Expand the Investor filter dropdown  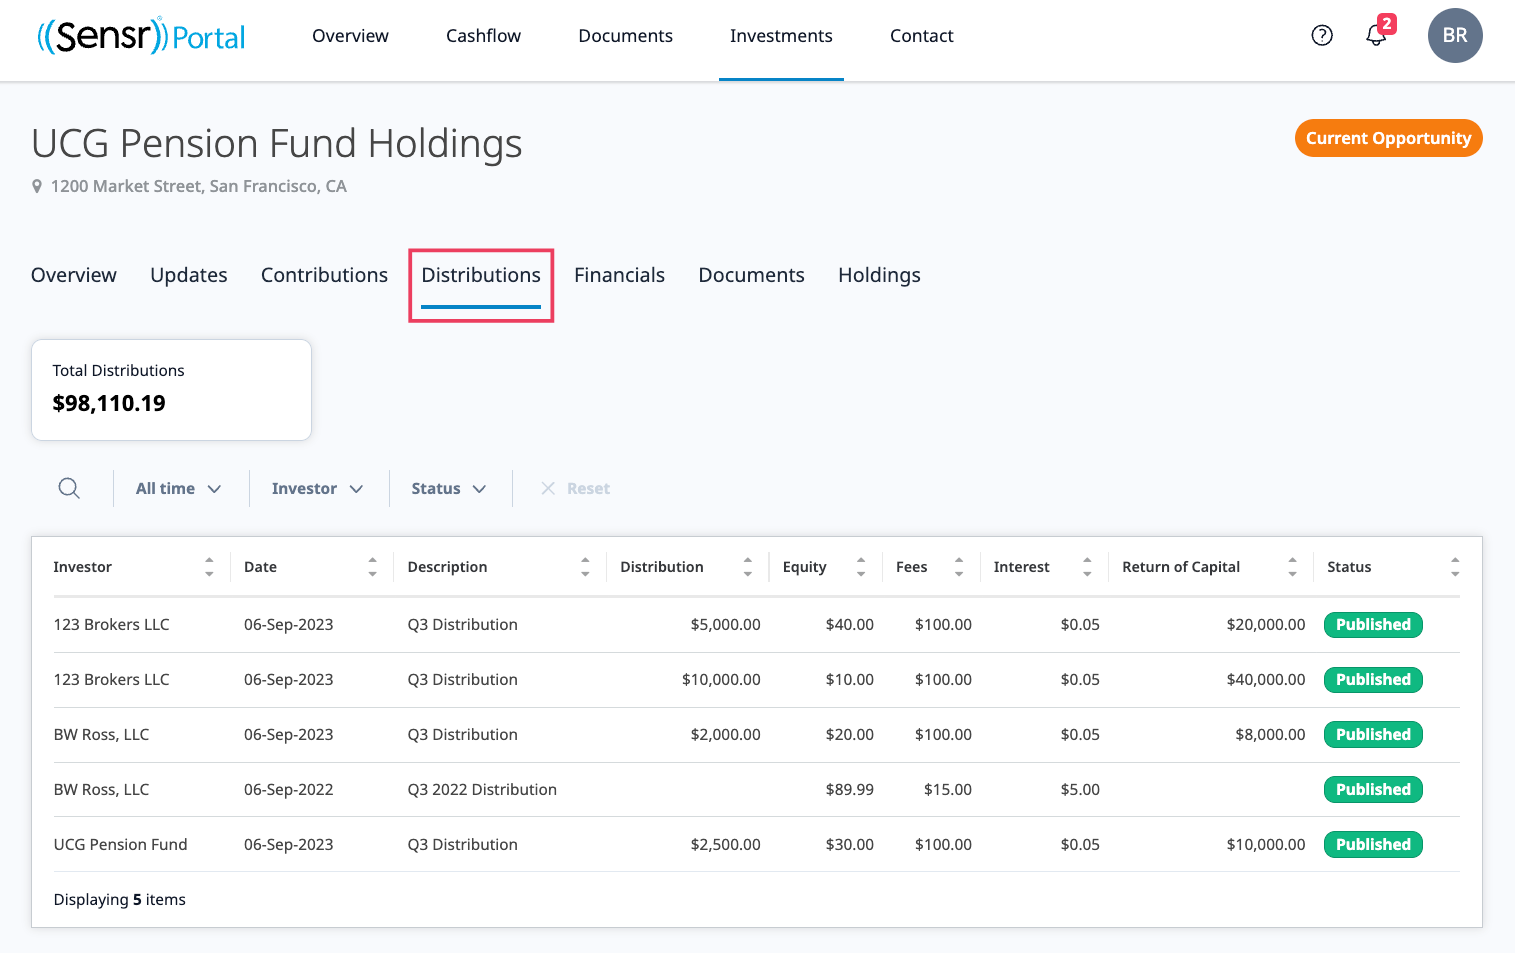[318, 488]
